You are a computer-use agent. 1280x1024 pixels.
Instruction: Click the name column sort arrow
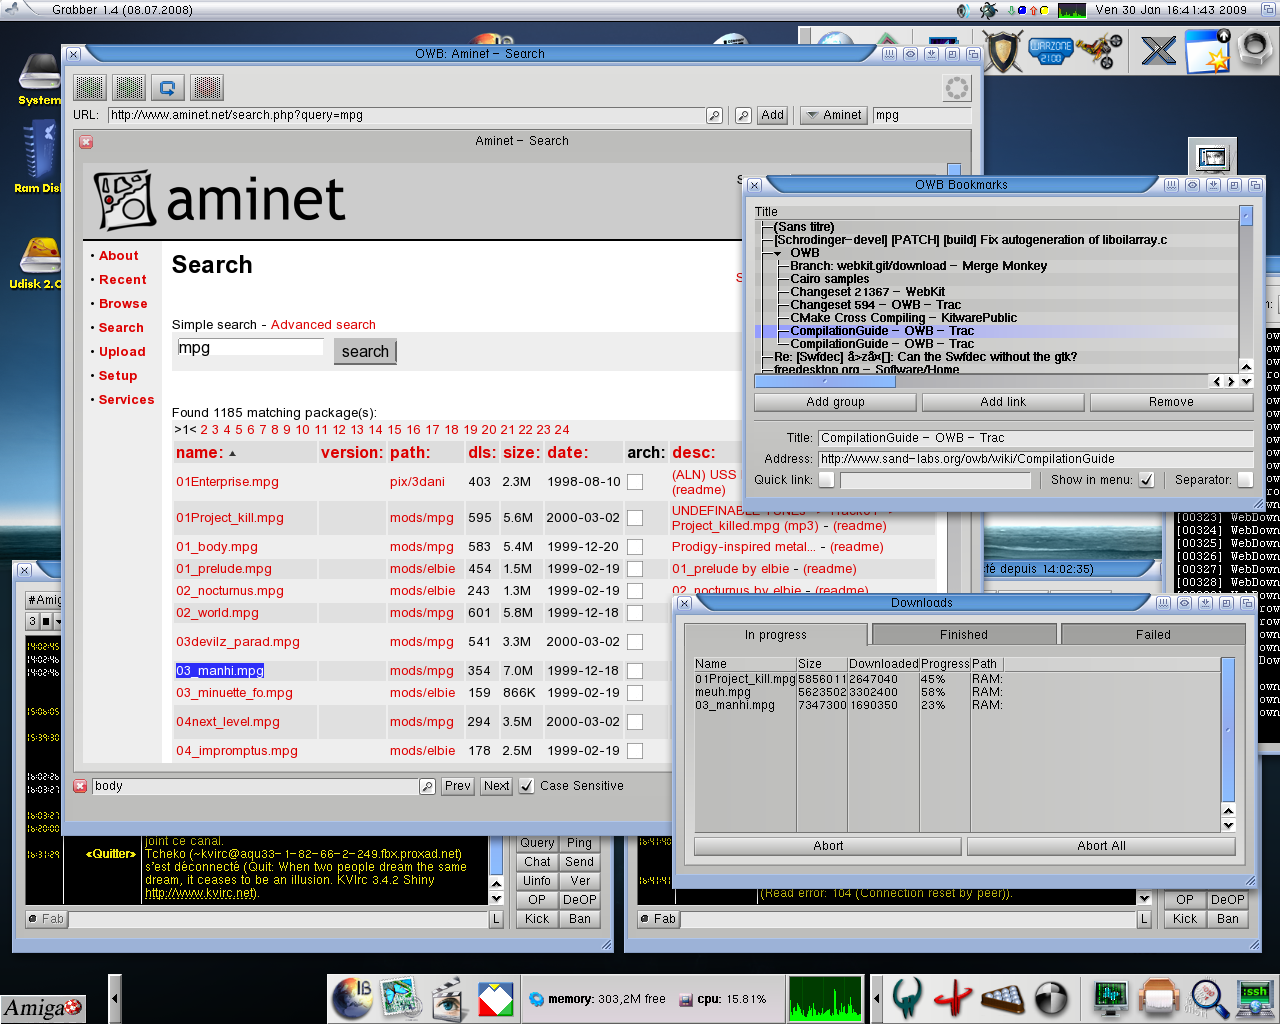233,454
